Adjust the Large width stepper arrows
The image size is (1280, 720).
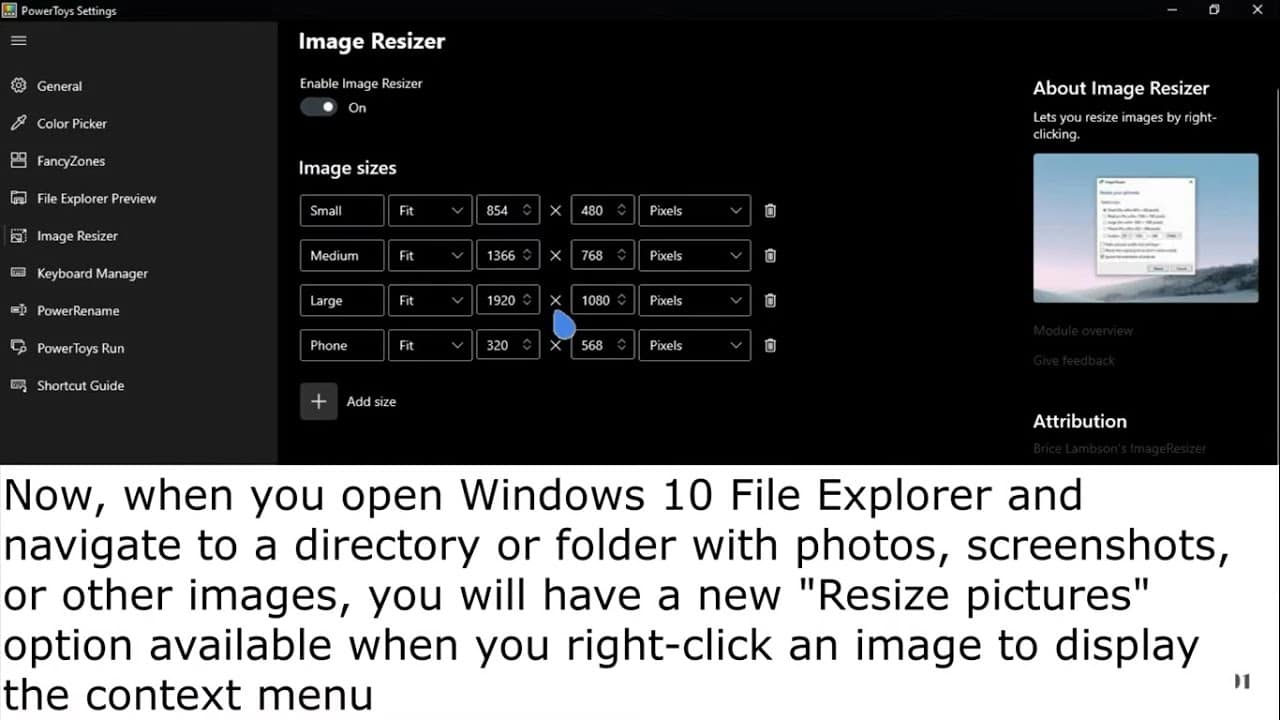(x=526, y=301)
